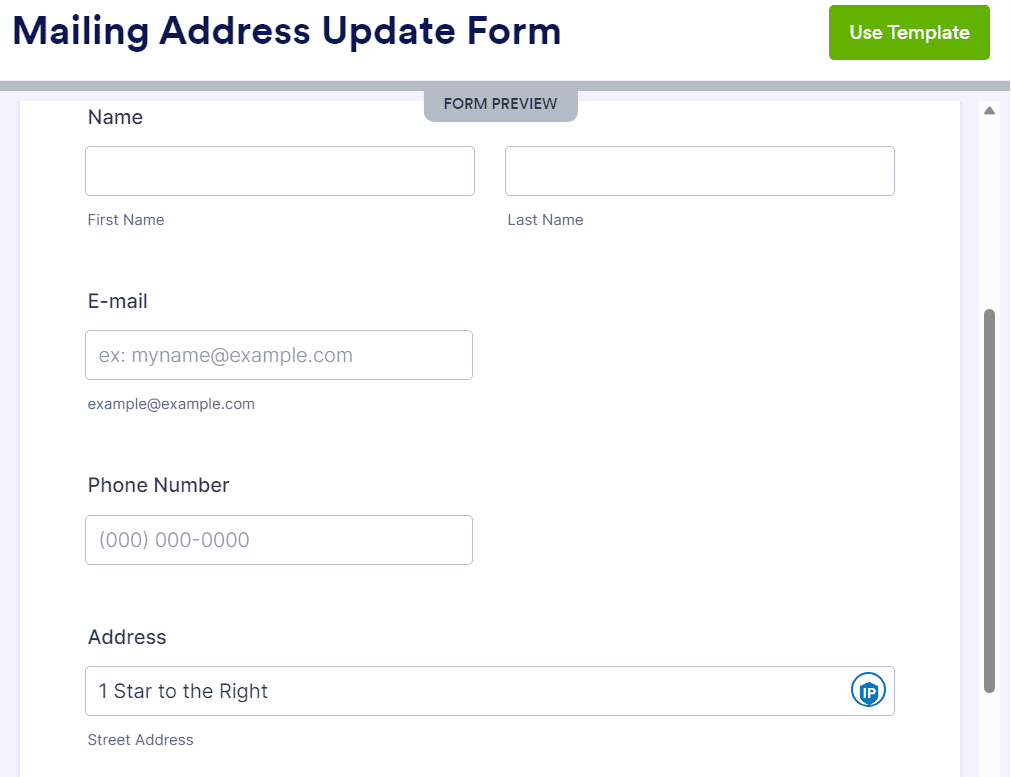Click the example@example.com hint text

tap(171, 404)
